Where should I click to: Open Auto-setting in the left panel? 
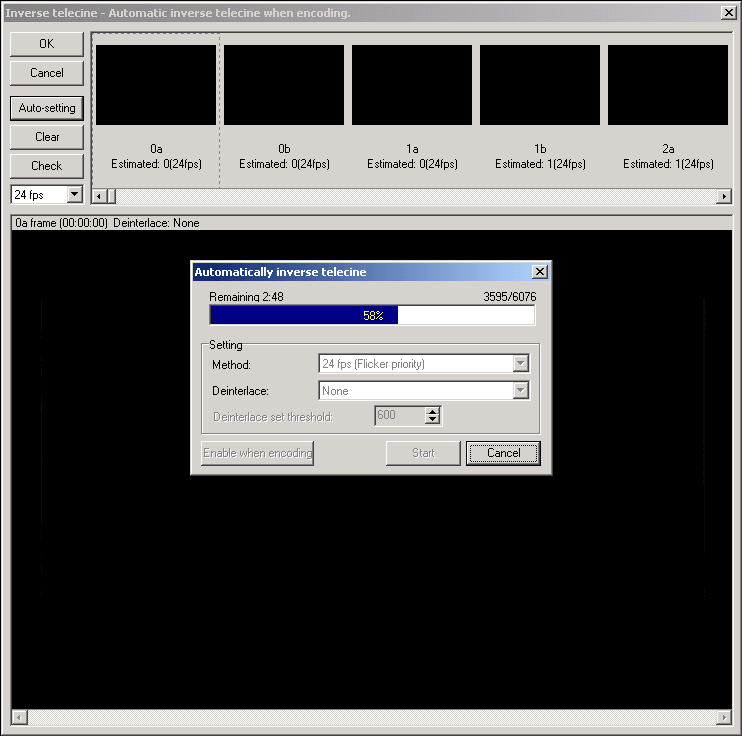(46, 108)
